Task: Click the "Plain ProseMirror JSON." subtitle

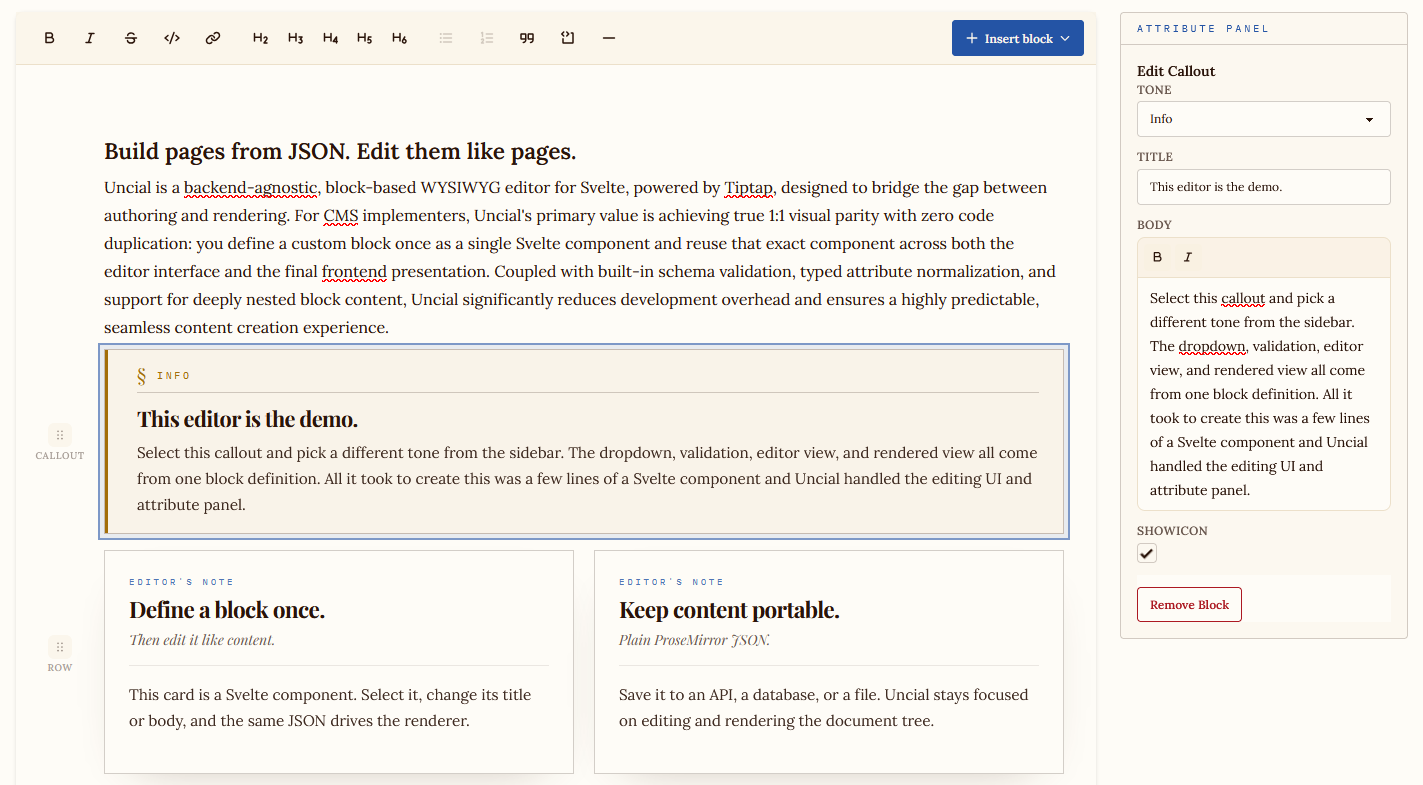Action: point(694,640)
